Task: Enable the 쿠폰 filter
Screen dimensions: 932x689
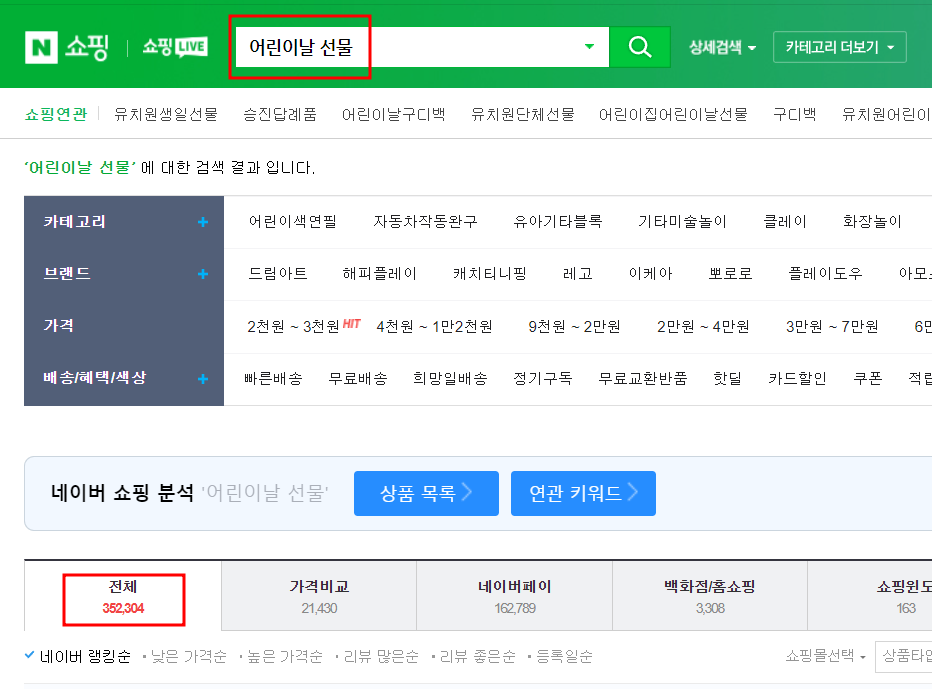Action: (868, 378)
